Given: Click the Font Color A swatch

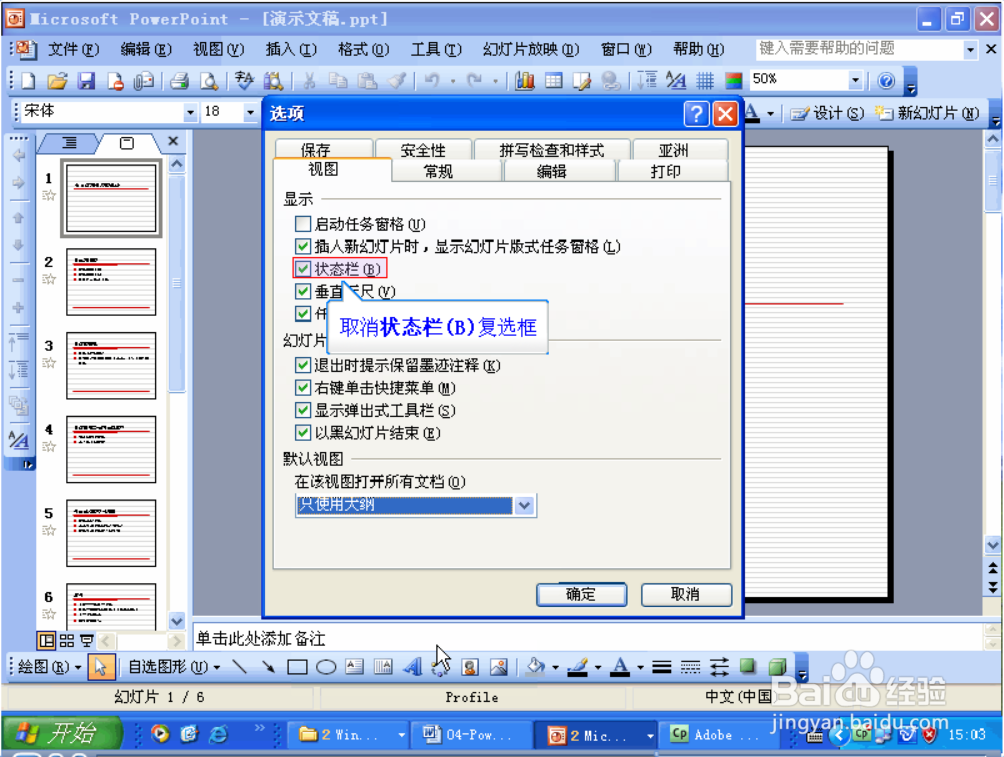Looking at the screenshot, I should (x=620, y=667).
